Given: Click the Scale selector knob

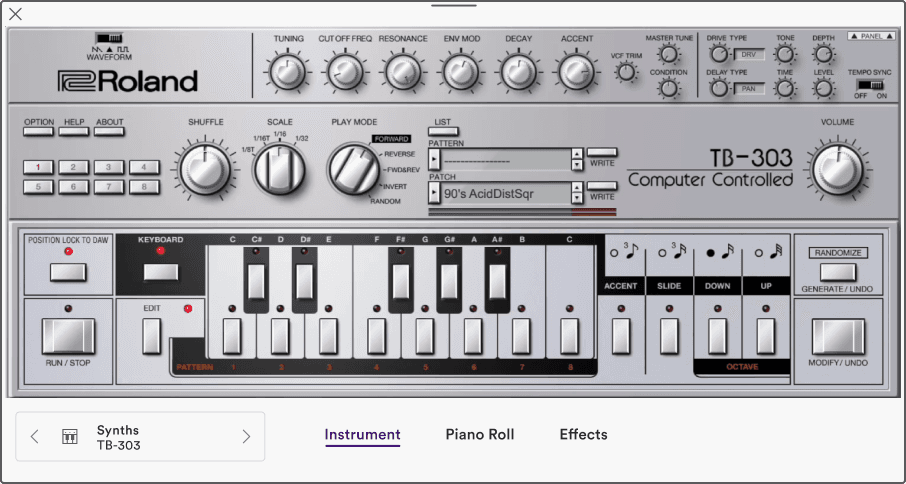Looking at the screenshot, I should 279,170.
